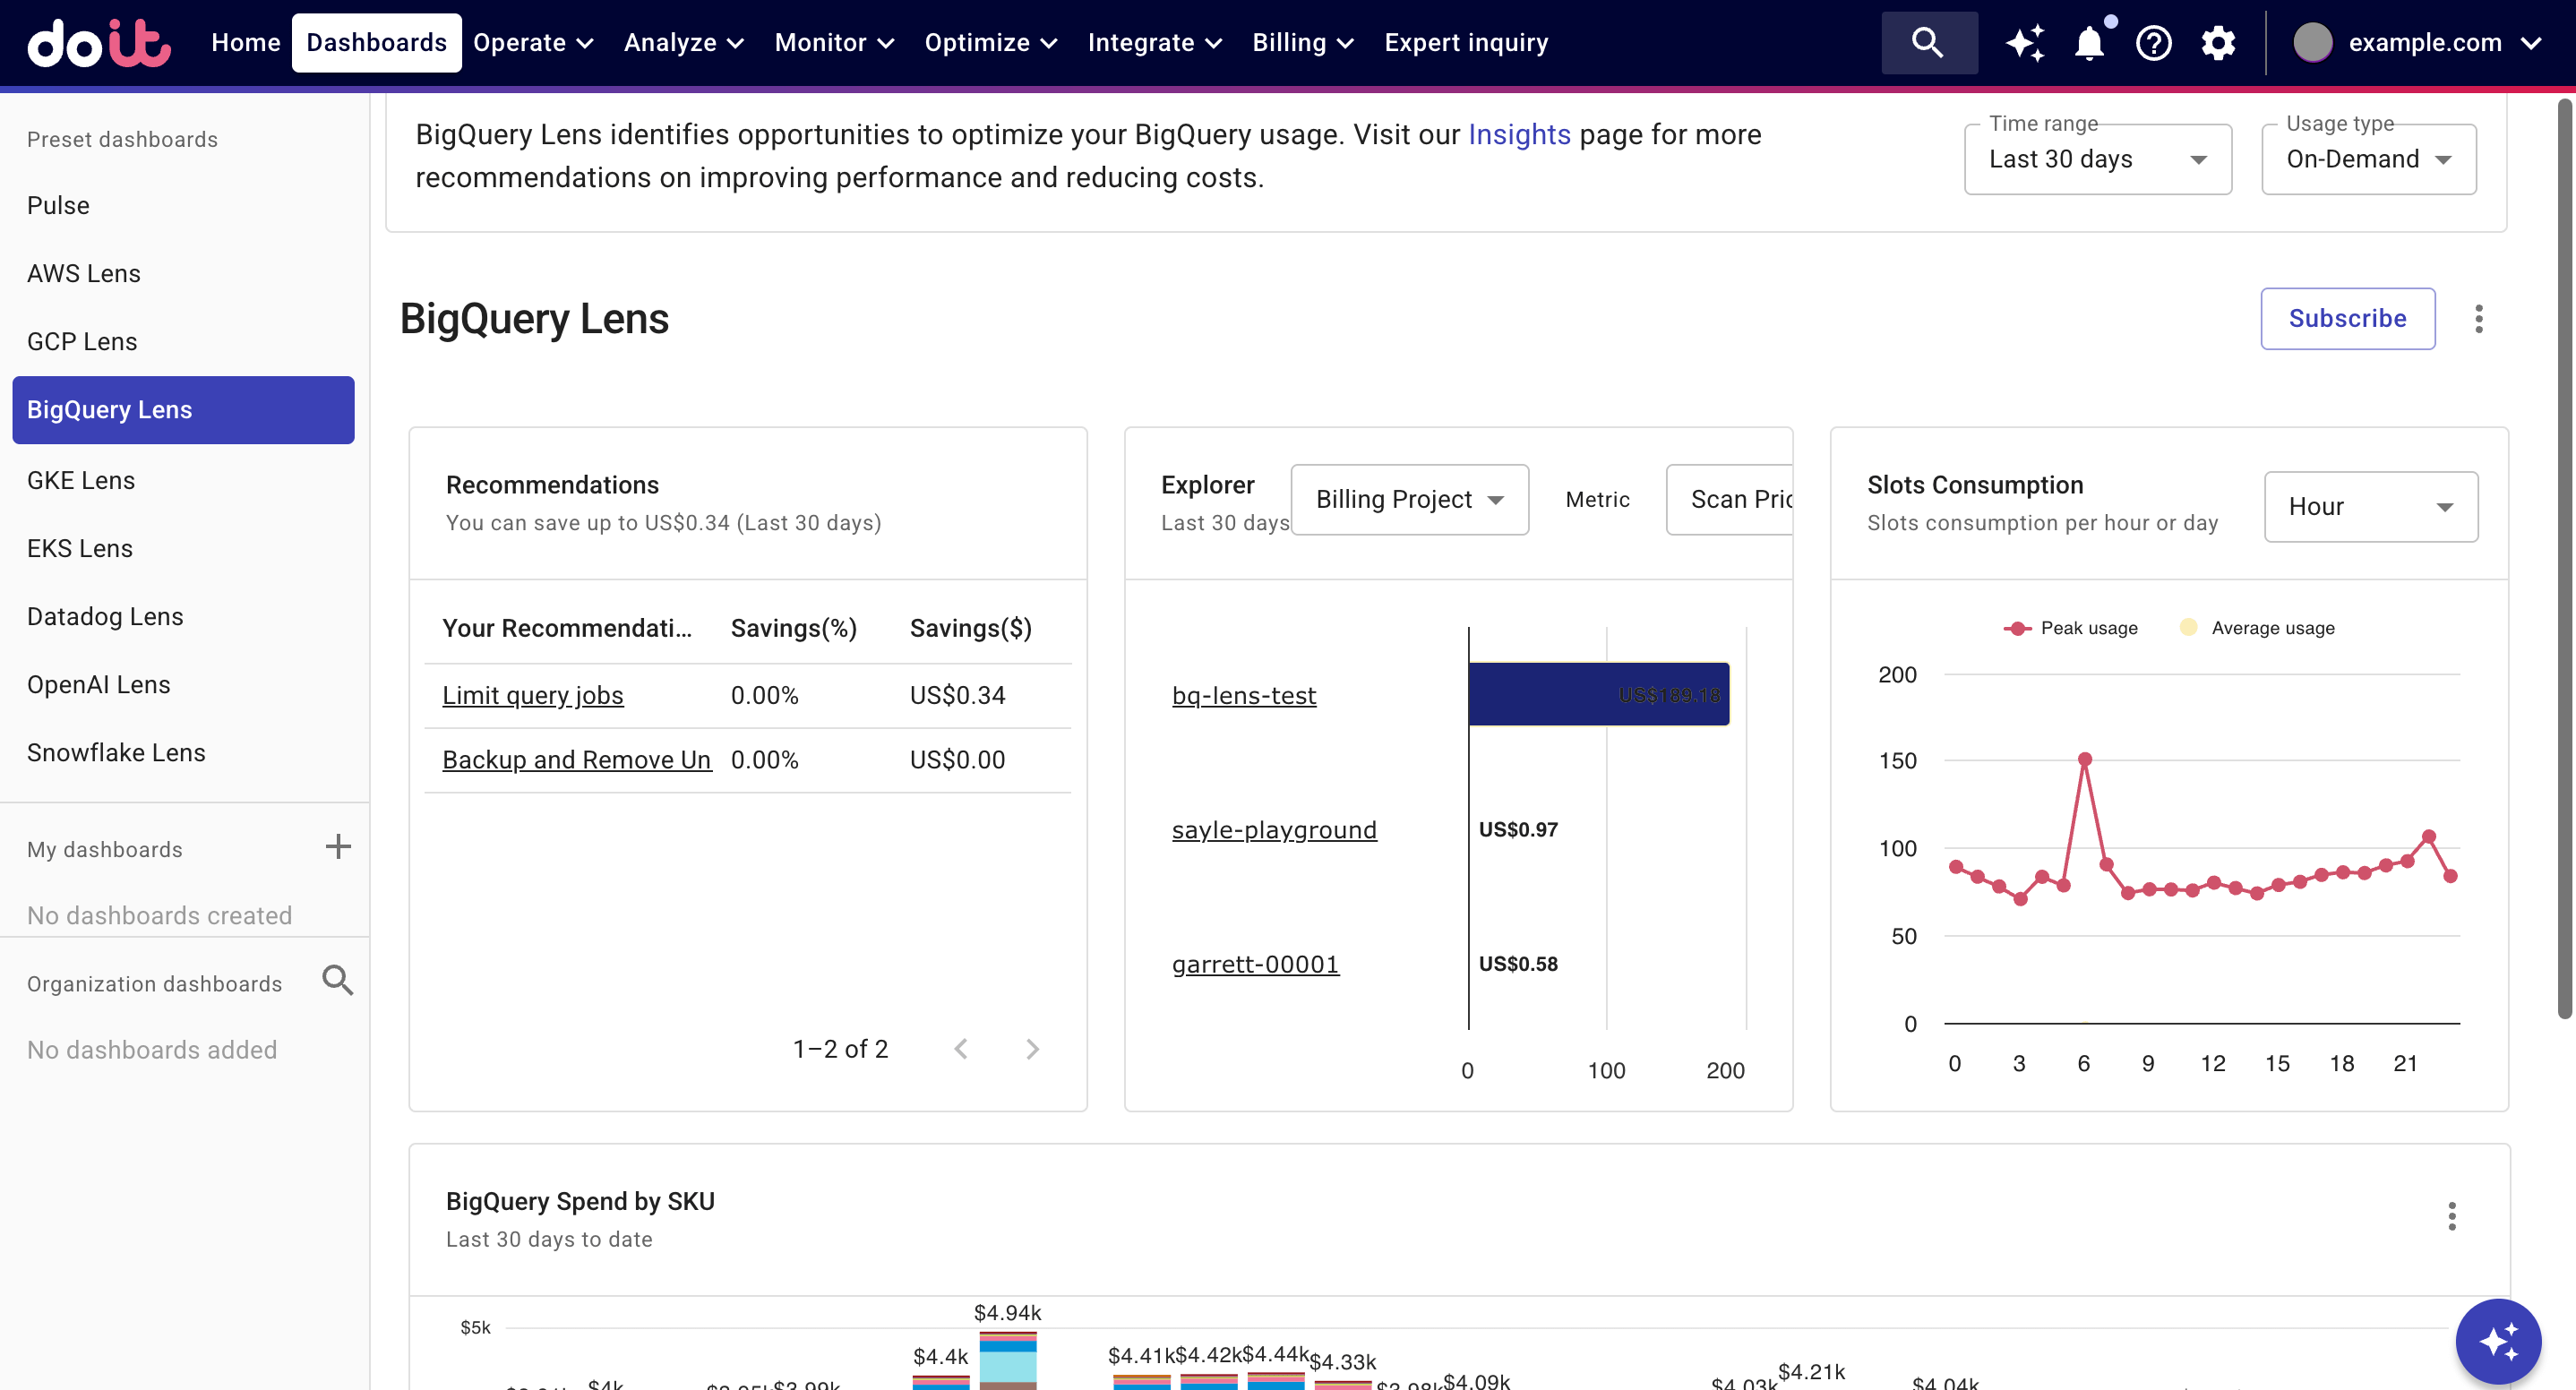Click floating sparkle assistant button
Image resolution: width=2576 pixels, height=1390 pixels.
coord(2498,1342)
